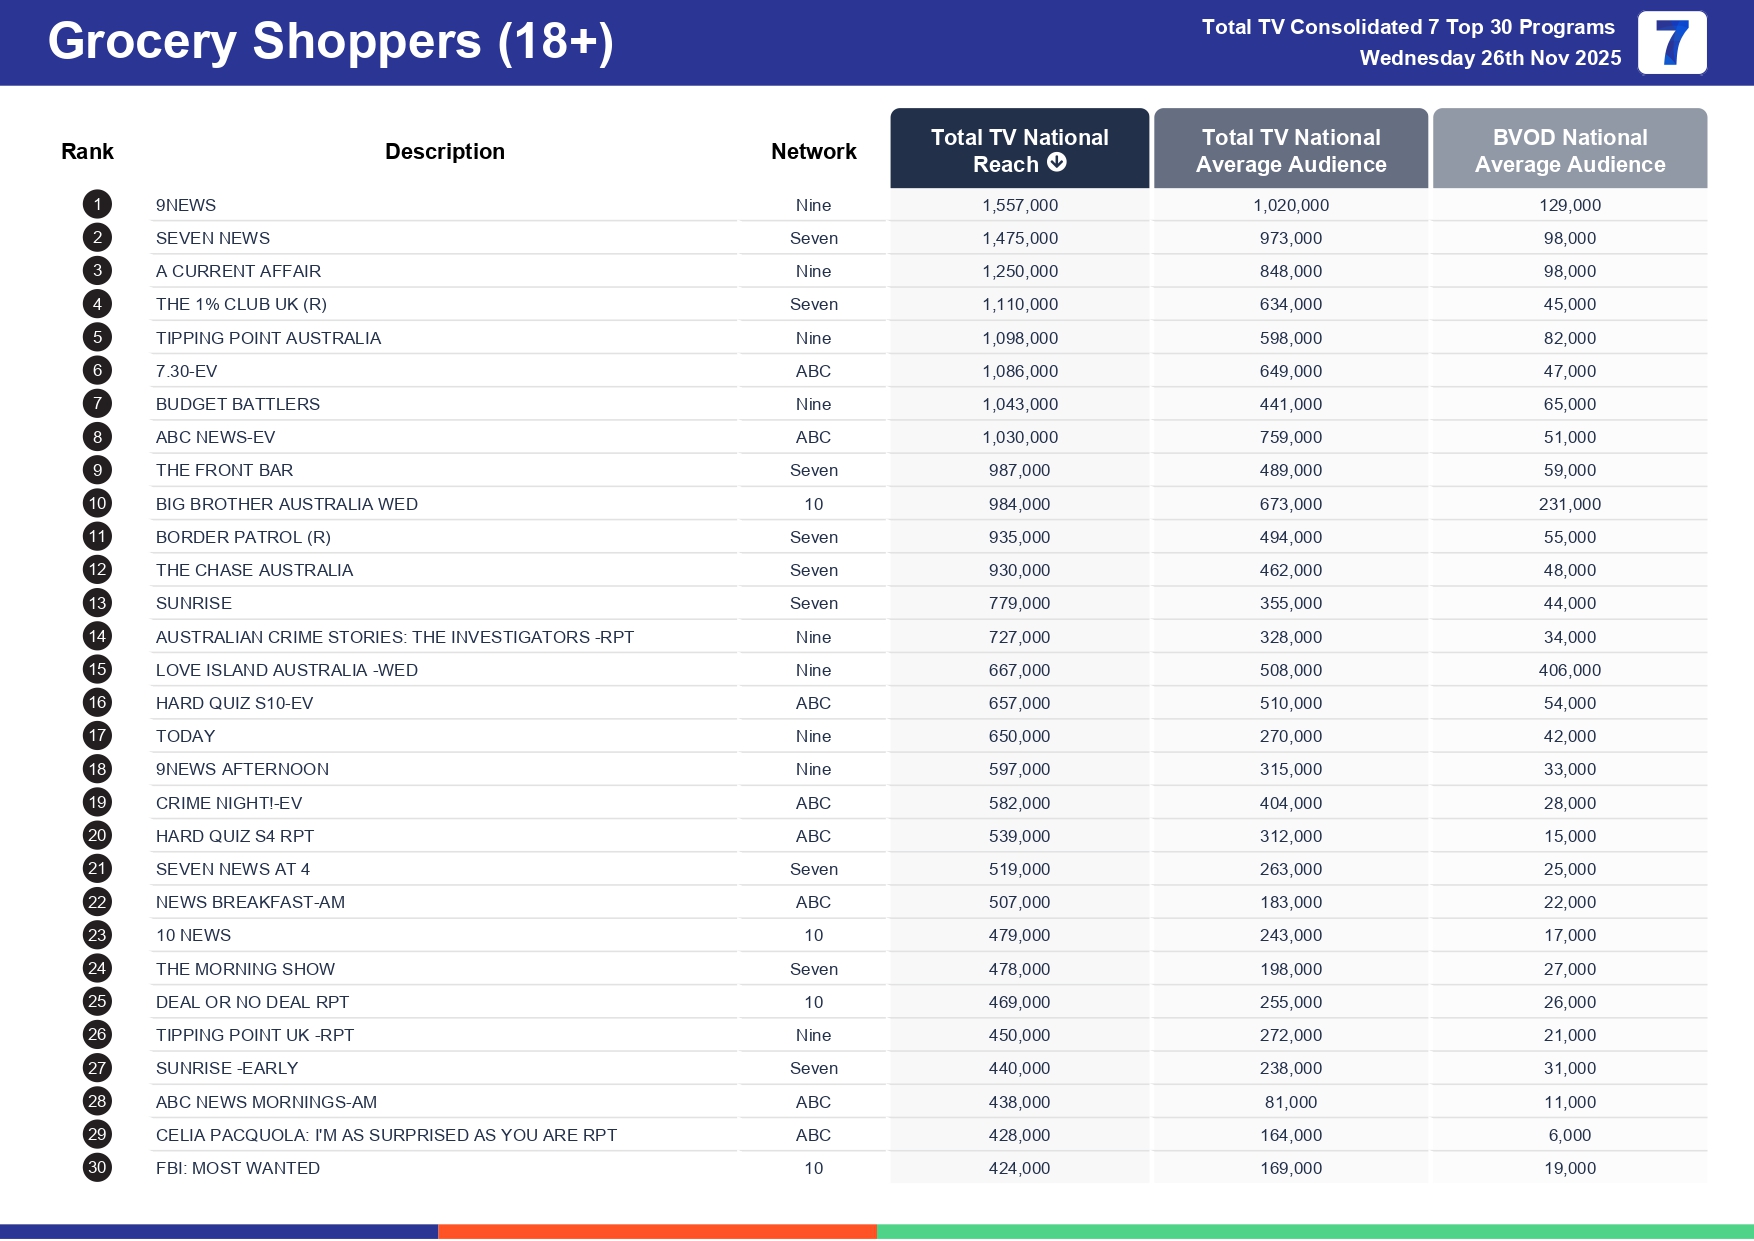Click the Channel 7 logo icon
This screenshot has height=1241, width=1754.
[1671, 43]
